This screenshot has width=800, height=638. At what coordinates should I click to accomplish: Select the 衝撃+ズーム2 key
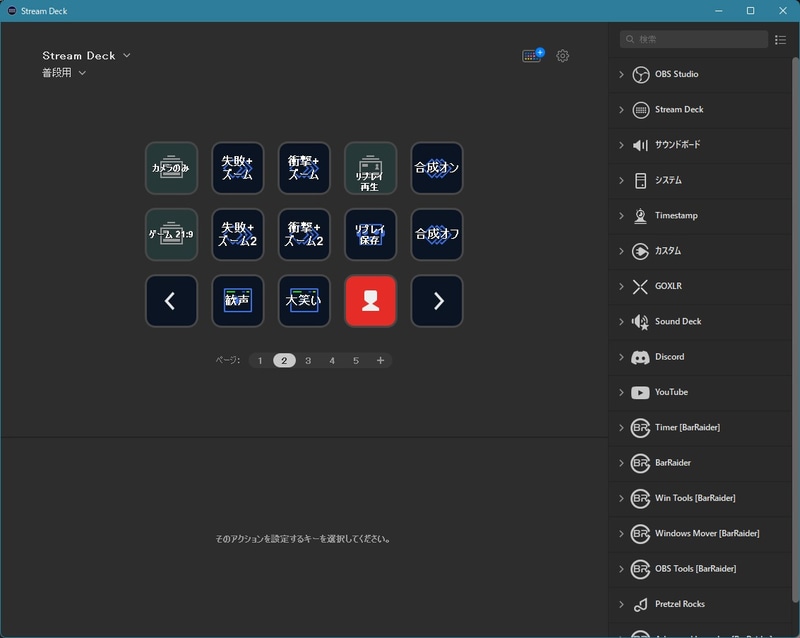(304, 234)
